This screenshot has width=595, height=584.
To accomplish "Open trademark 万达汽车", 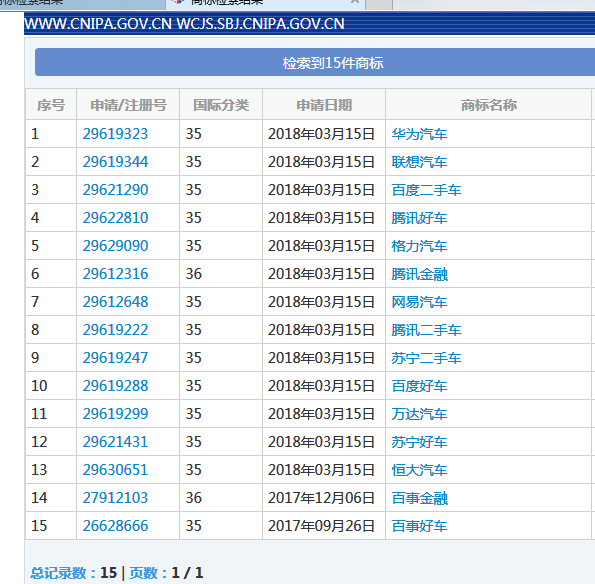I will 419,414.
